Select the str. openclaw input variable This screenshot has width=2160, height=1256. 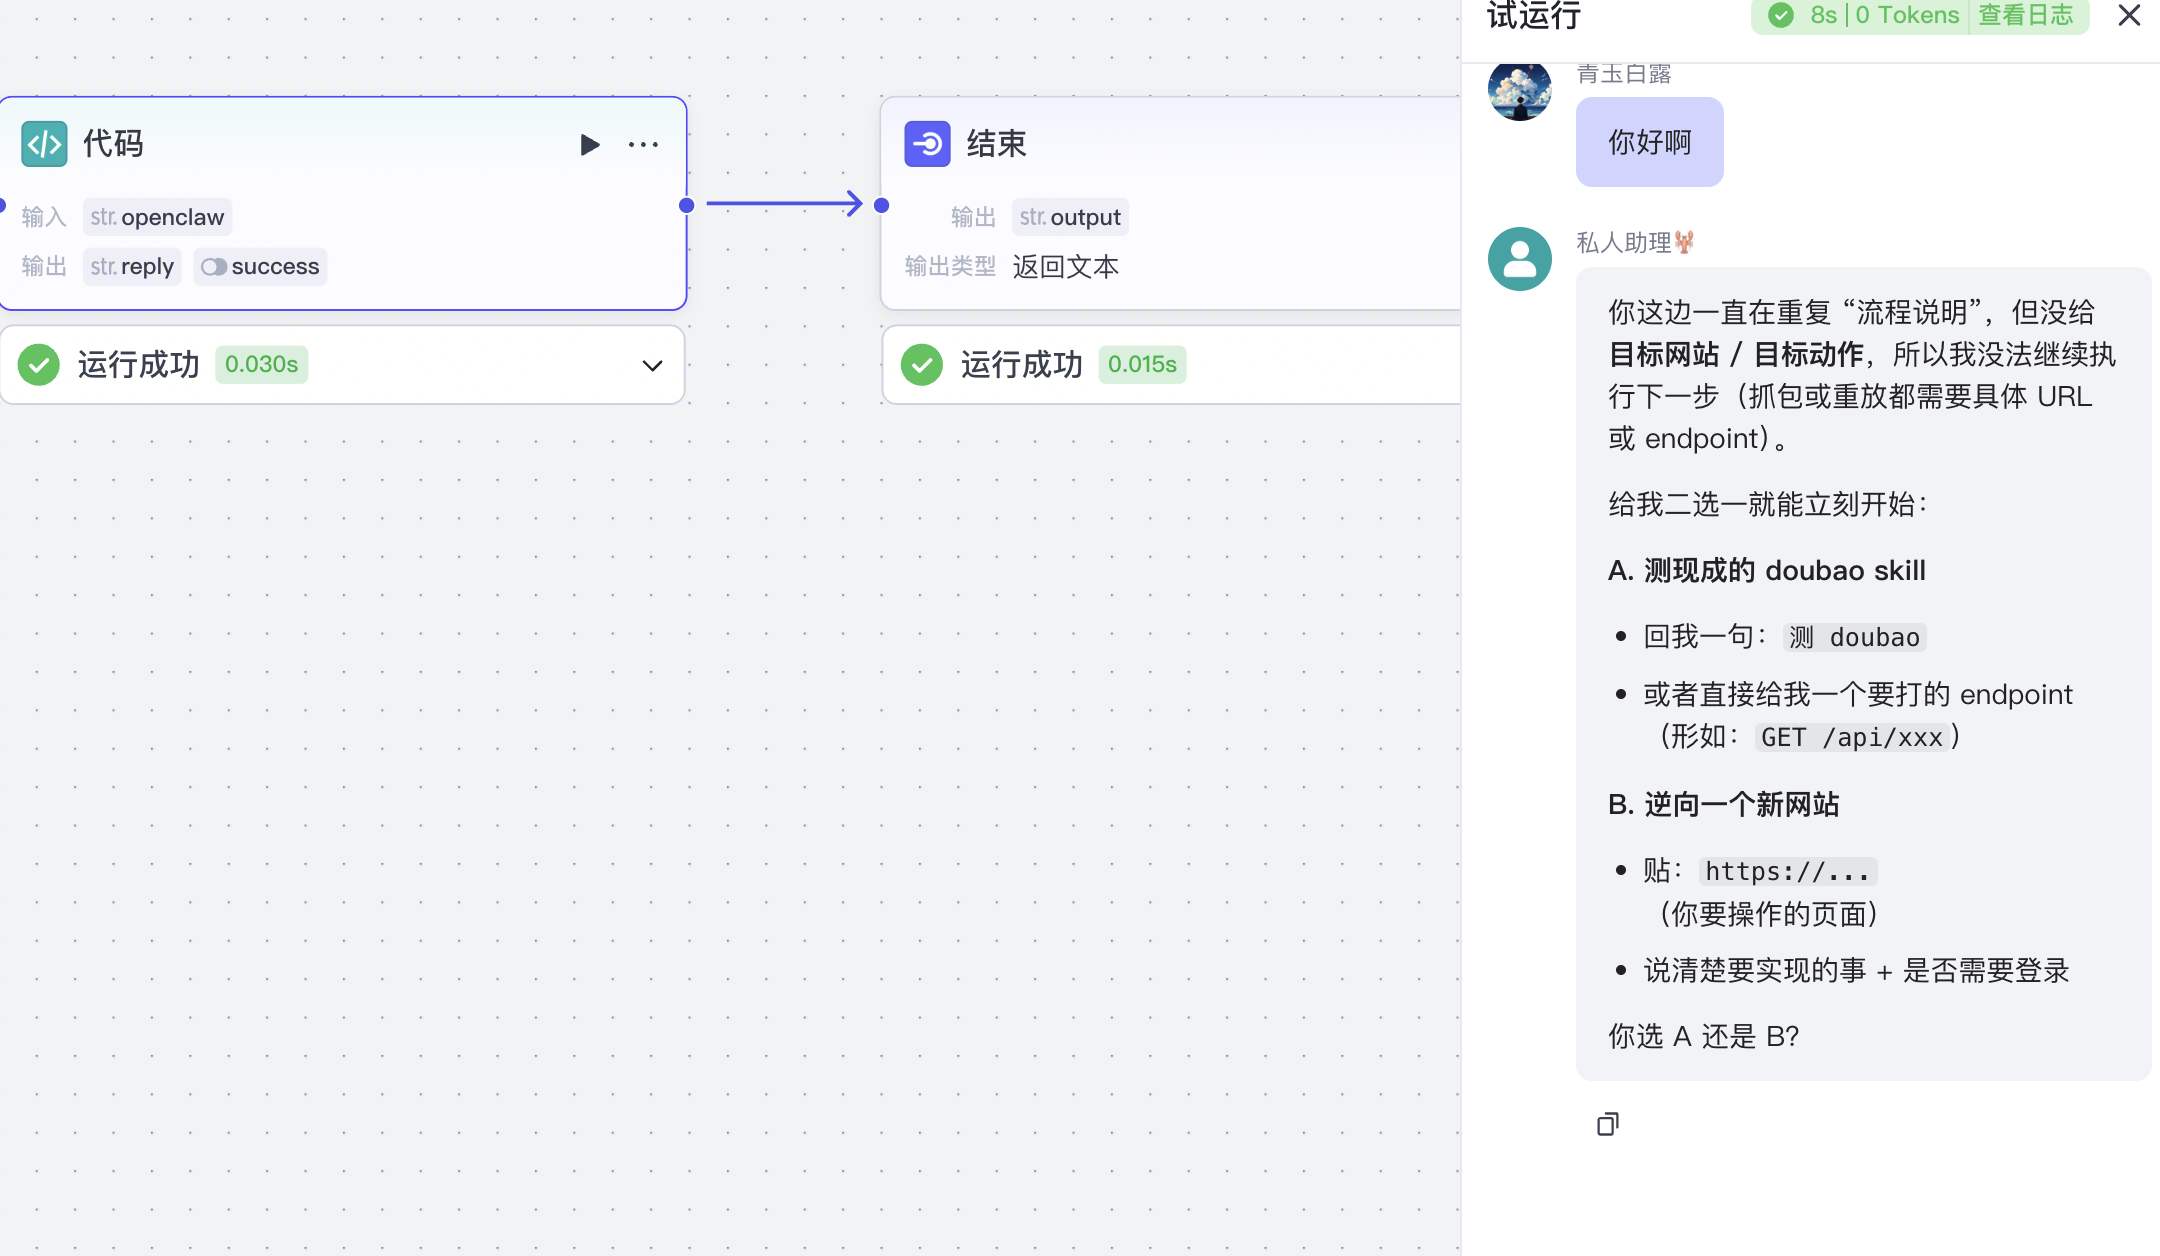pos(157,217)
